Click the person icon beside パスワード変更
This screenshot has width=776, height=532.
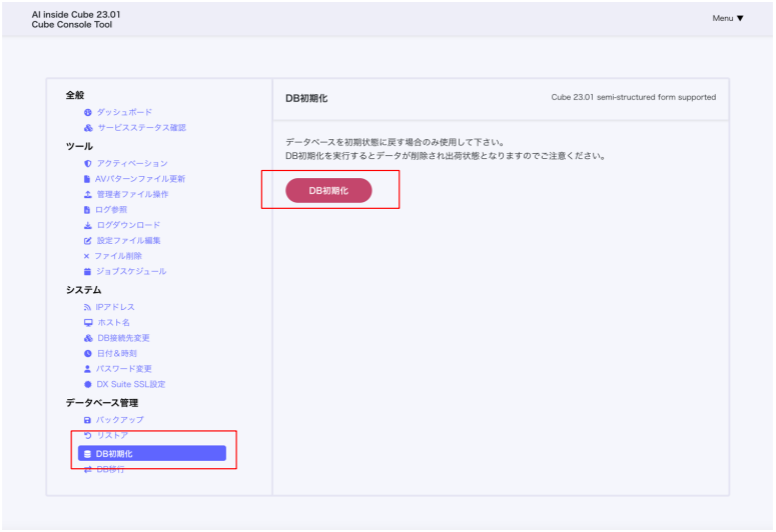click(x=88, y=369)
